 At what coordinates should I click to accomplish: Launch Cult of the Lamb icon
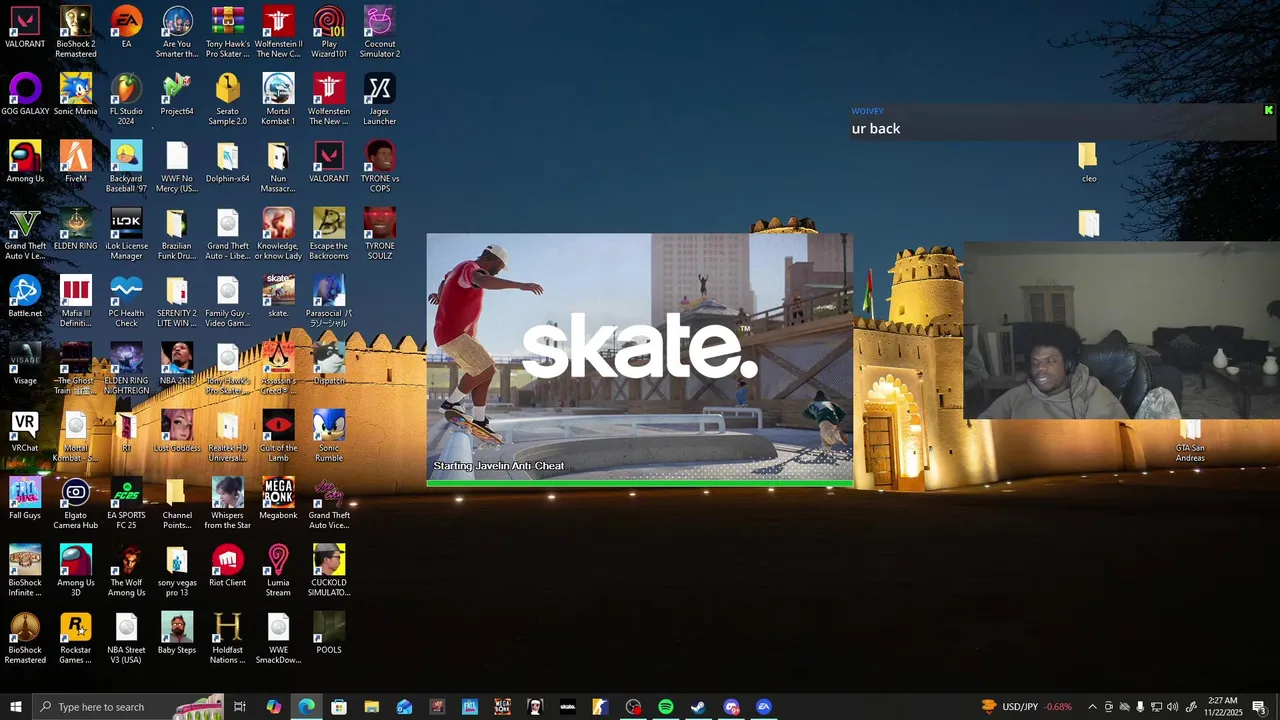pyautogui.click(x=278, y=434)
